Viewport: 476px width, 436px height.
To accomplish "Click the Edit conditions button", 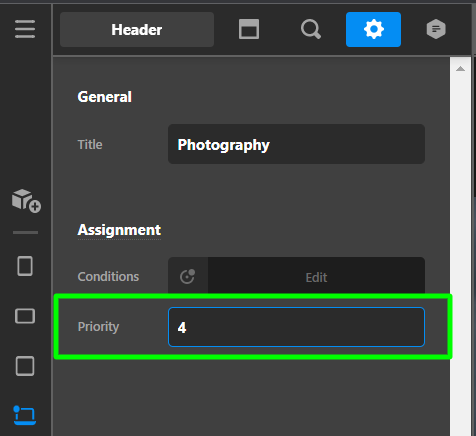I will (316, 277).
